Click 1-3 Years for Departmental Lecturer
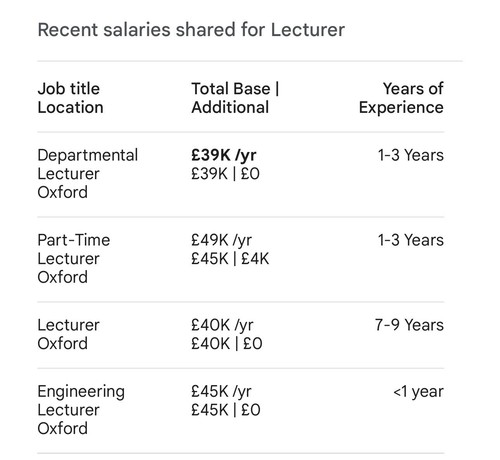Image resolution: width=500 pixels, height=460 pixels. [x=410, y=155]
